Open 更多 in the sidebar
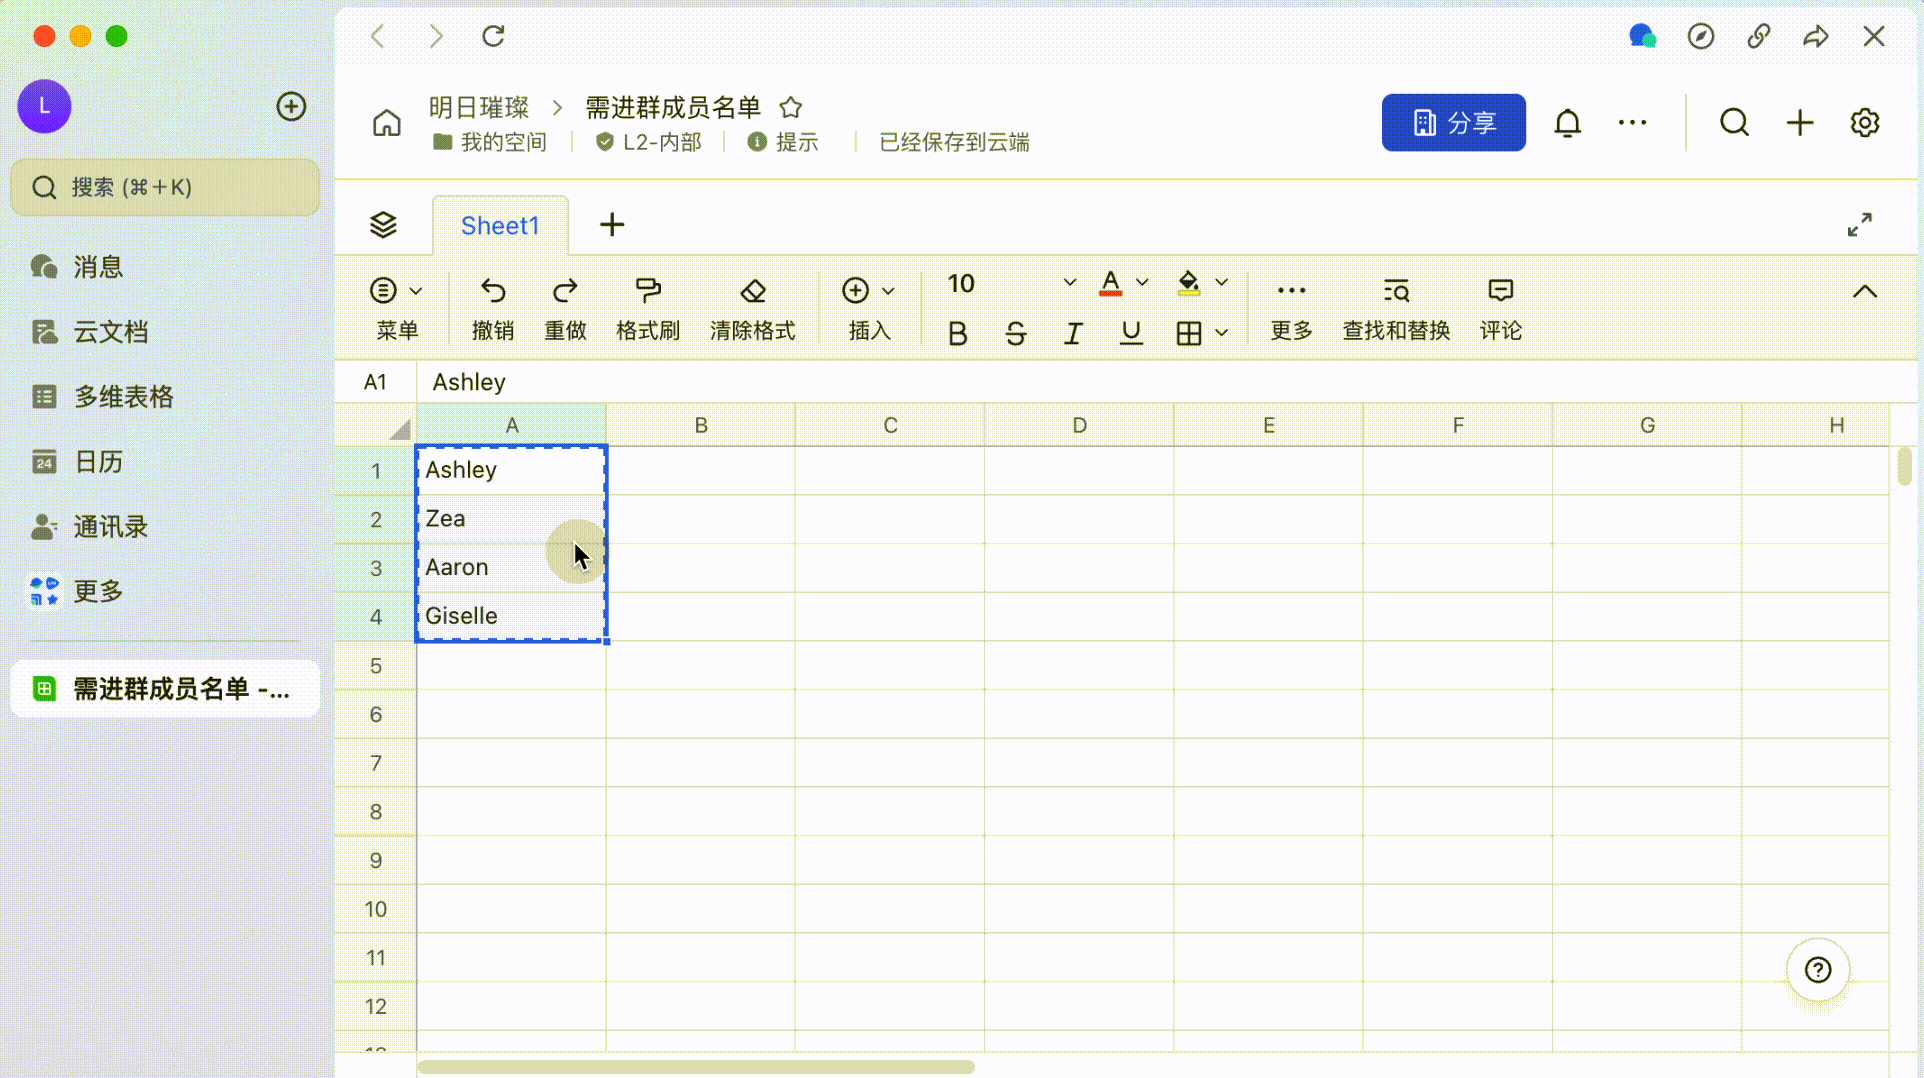This screenshot has width=1924, height=1078. point(165,591)
